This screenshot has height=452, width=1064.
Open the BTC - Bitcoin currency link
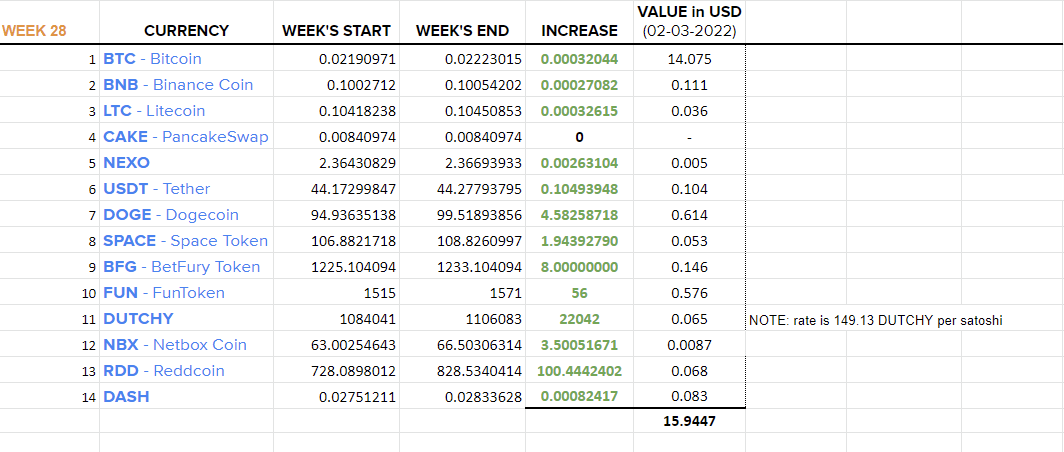point(152,59)
